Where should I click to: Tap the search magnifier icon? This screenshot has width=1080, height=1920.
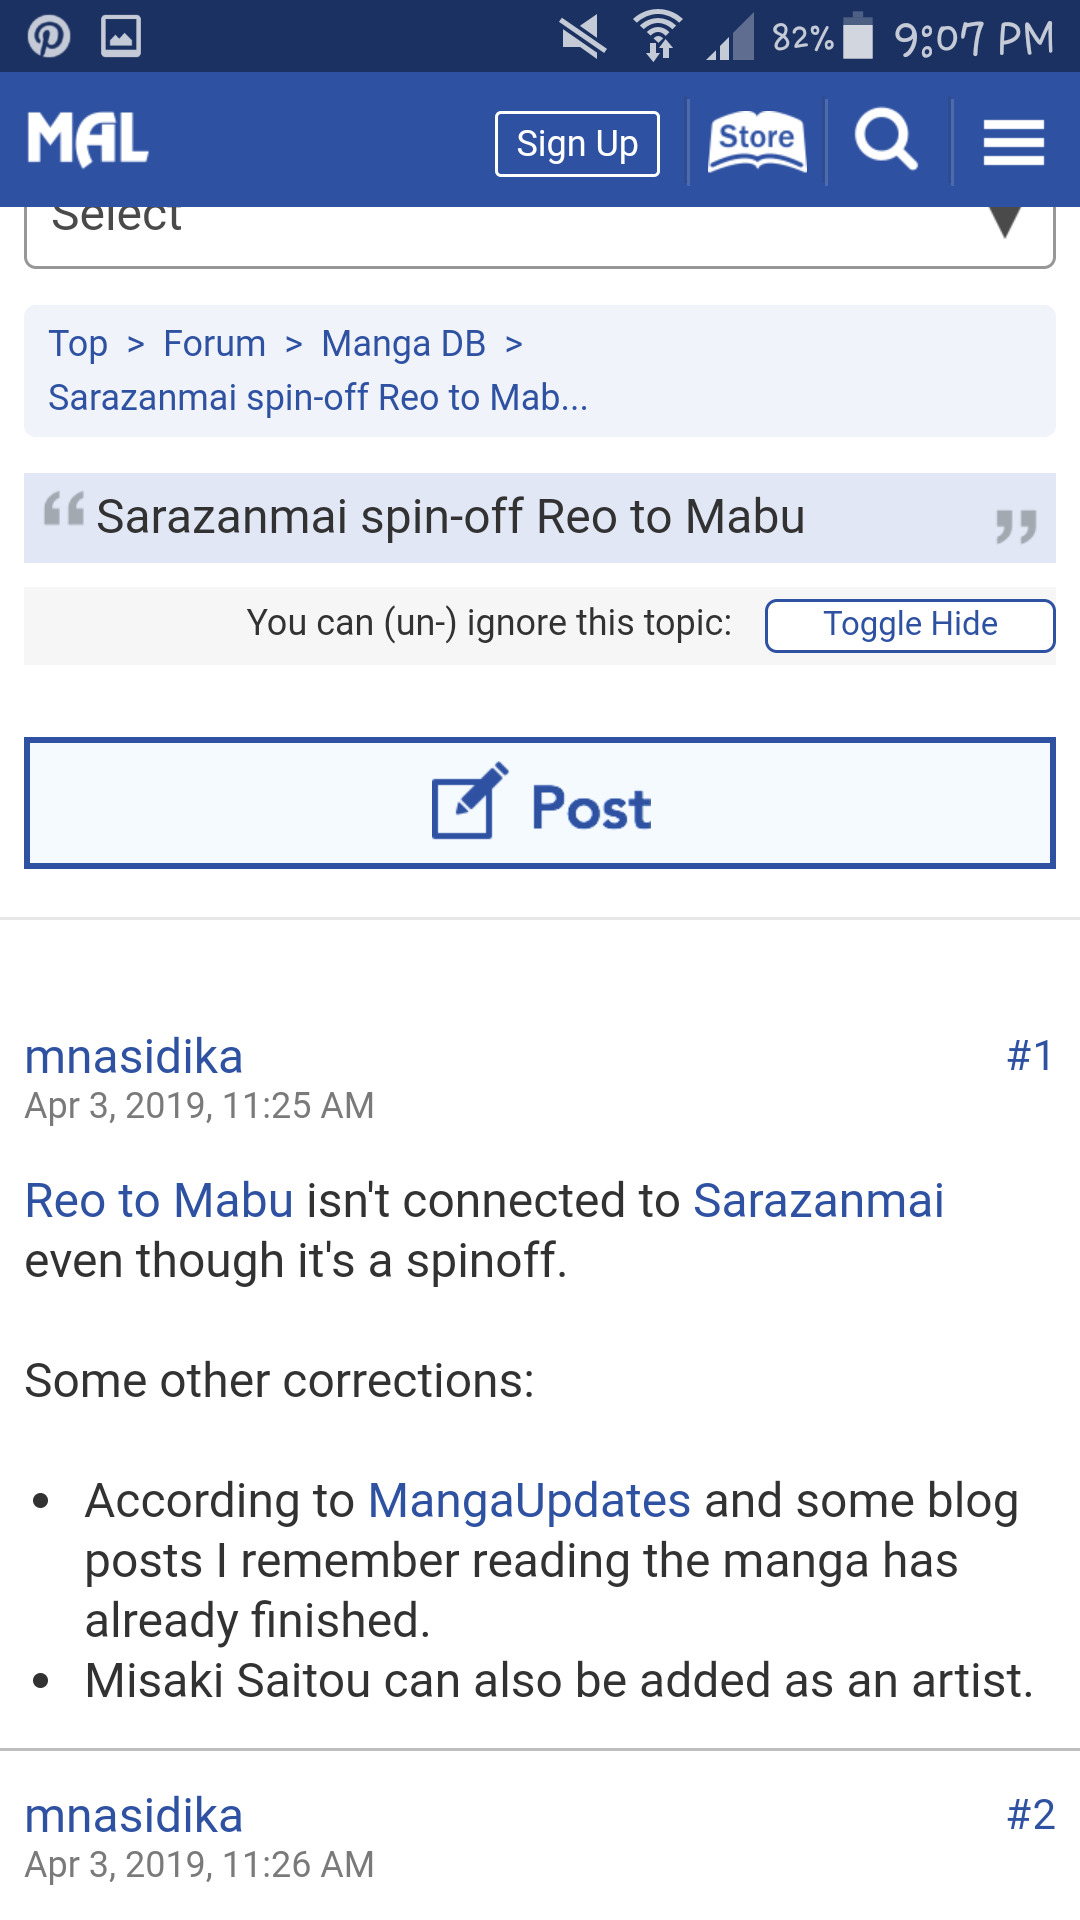point(886,140)
